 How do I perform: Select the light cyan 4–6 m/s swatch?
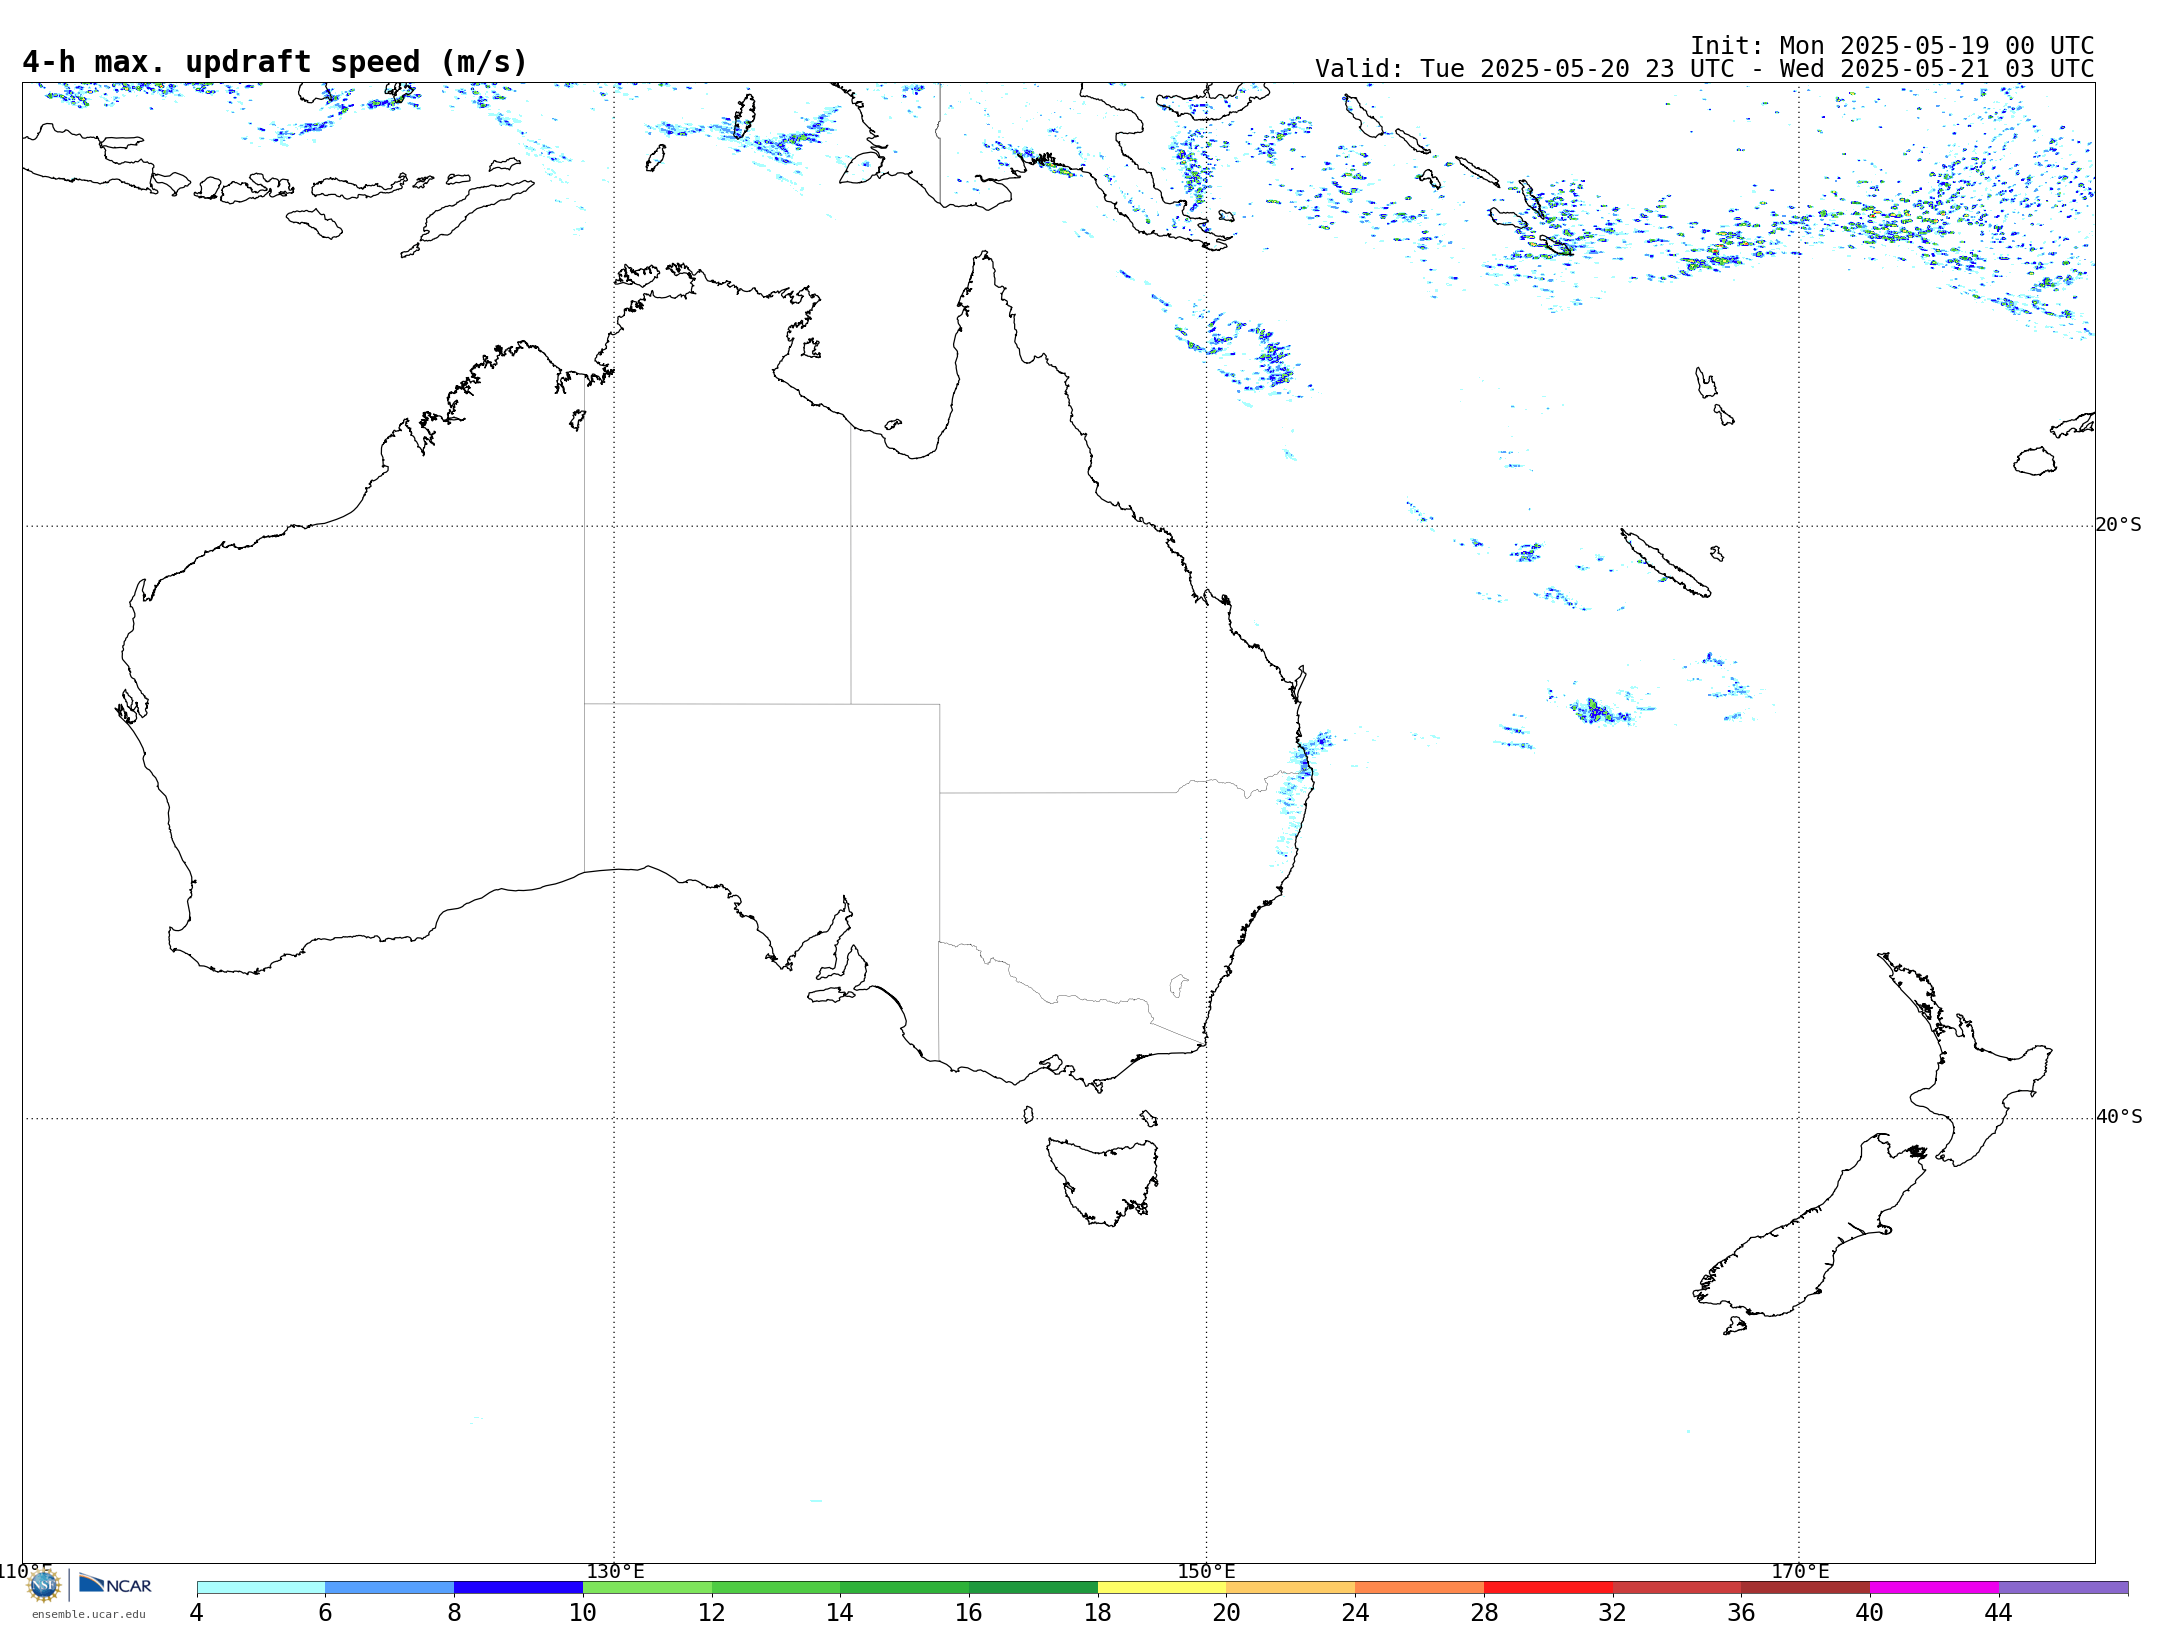pos(261,1588)
